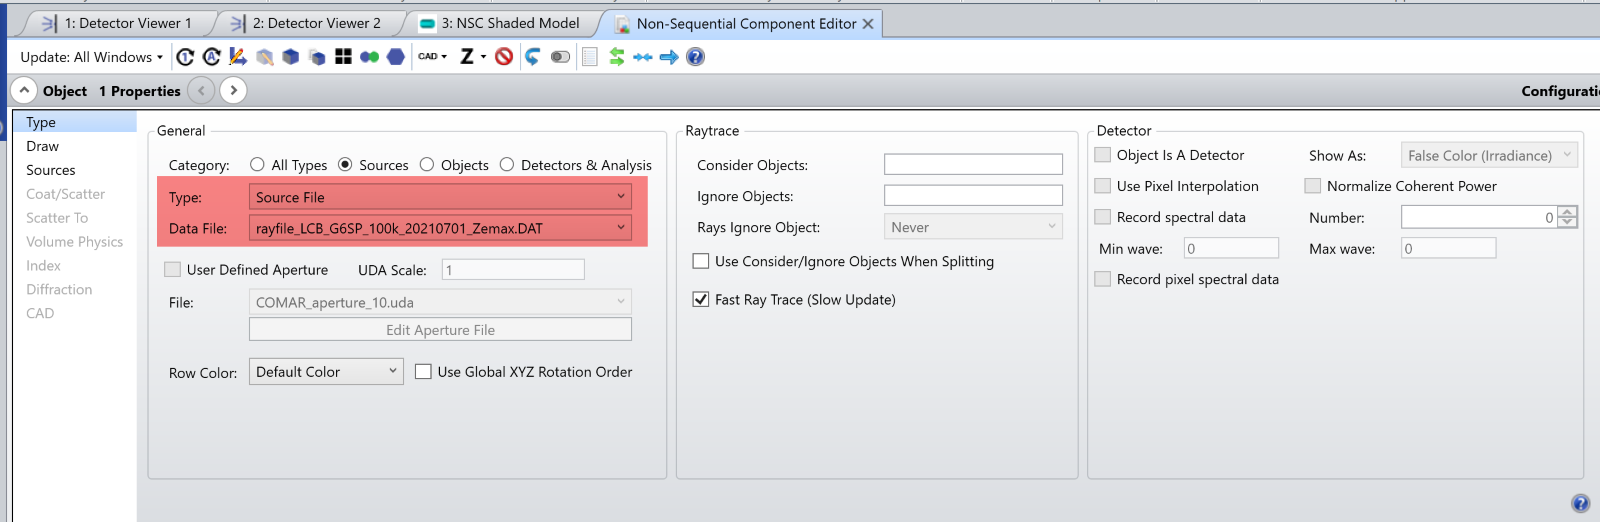
Task: Click the overlapping cubes replicate icon
Action: [317, 57]
